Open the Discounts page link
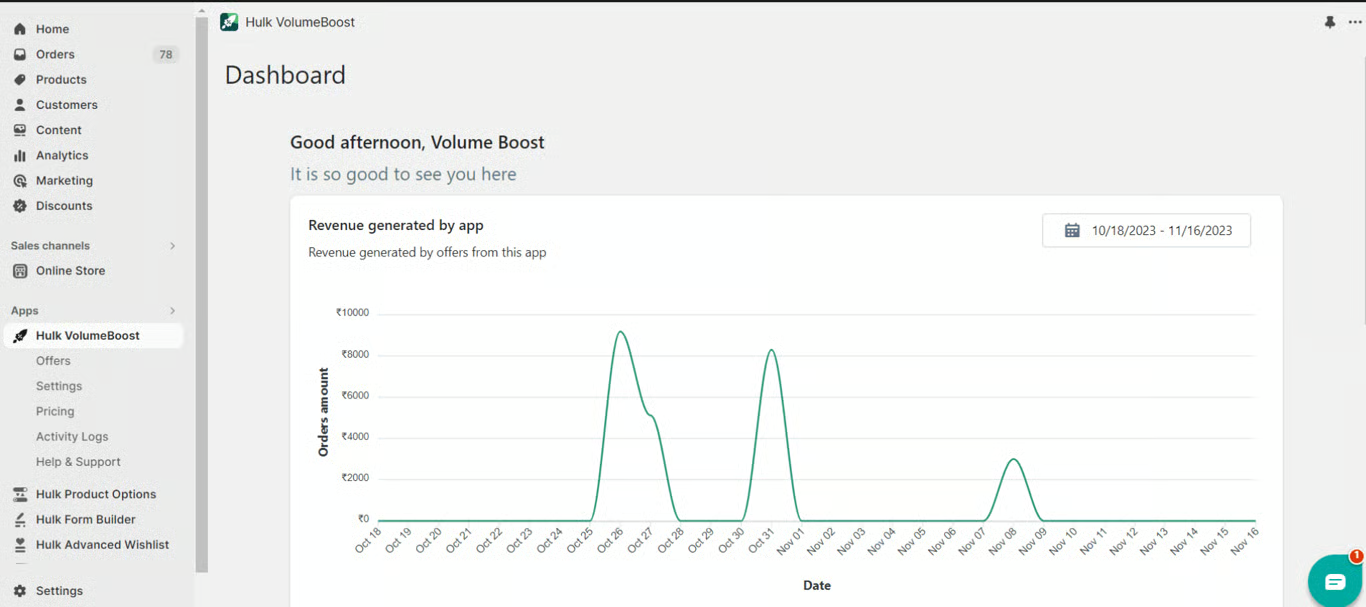Screen dimensions: 1366x607 (x=64, y=205)
